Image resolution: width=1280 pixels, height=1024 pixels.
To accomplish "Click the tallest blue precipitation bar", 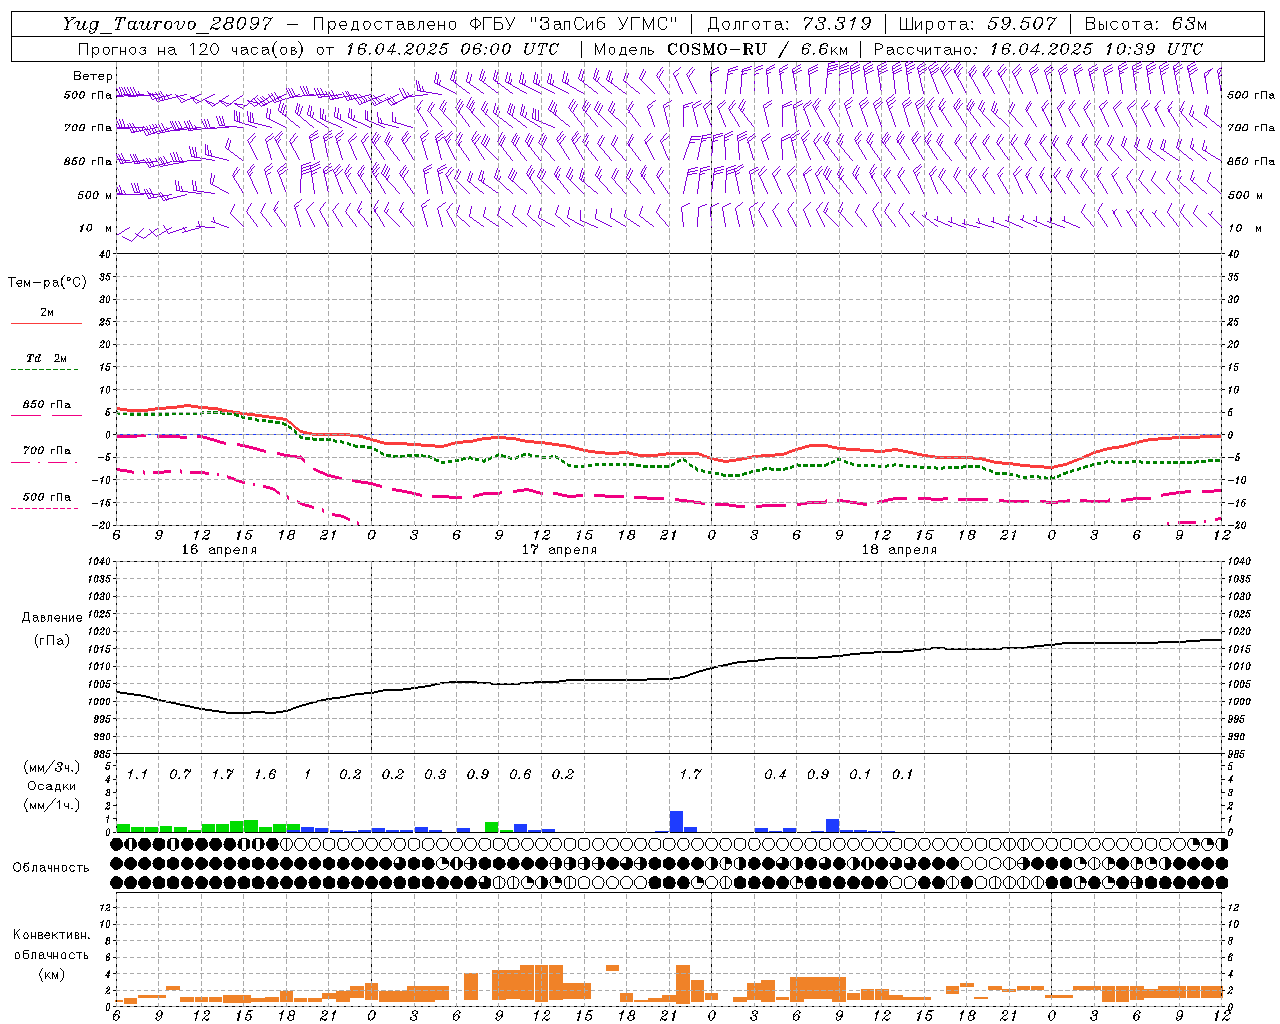I will (x=676, y=821).
